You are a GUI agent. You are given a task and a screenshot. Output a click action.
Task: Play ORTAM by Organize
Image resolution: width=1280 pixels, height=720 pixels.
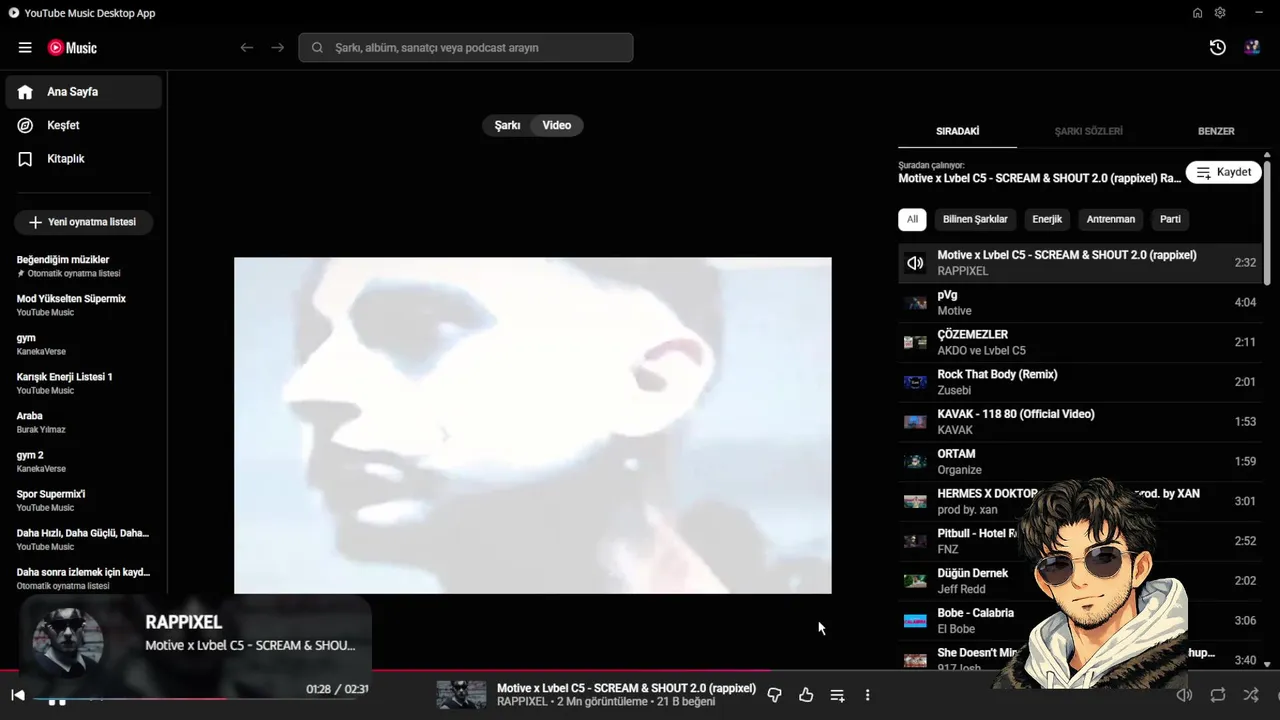click(1080, 461)
